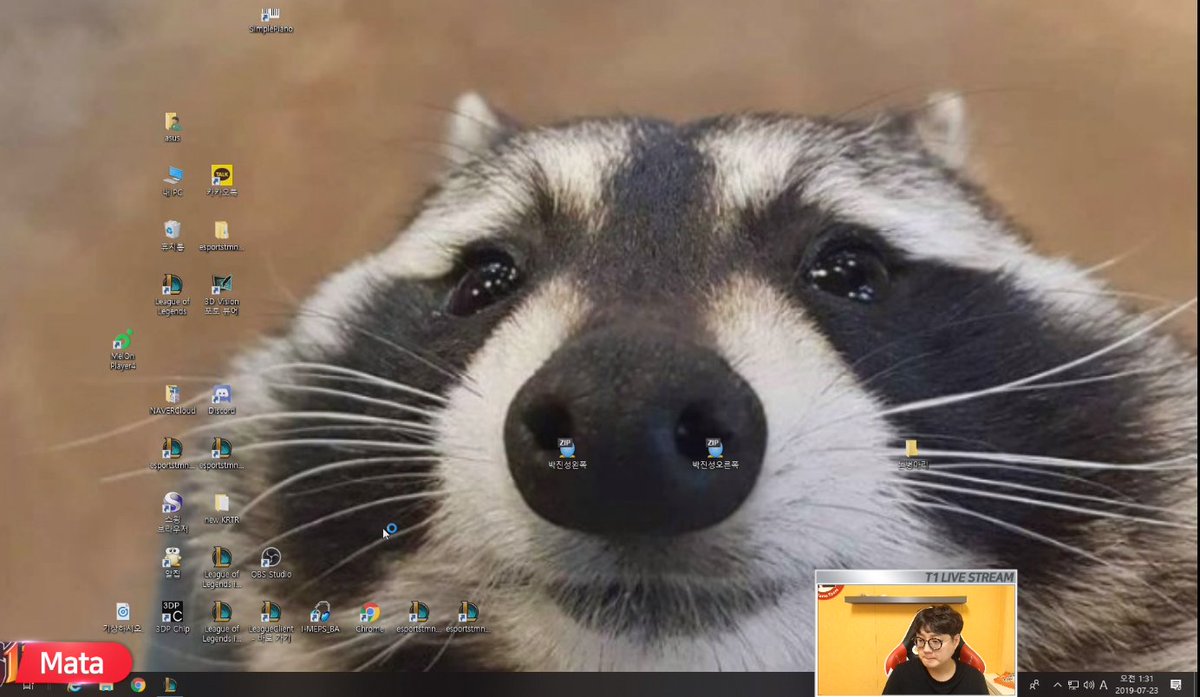Screen dimensions: 1200x697
Task: Switch to Chrome in the taskbar
Action: [x=138, y=685]
